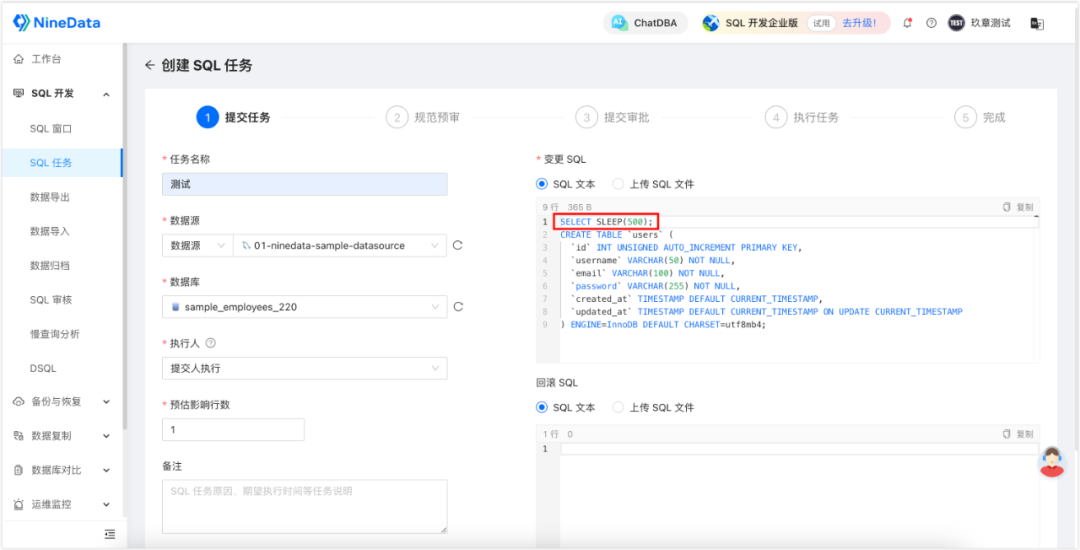
Task: Open the 01-ninedata-sample-datasource dropdown
Action: [x=340, y=245]
